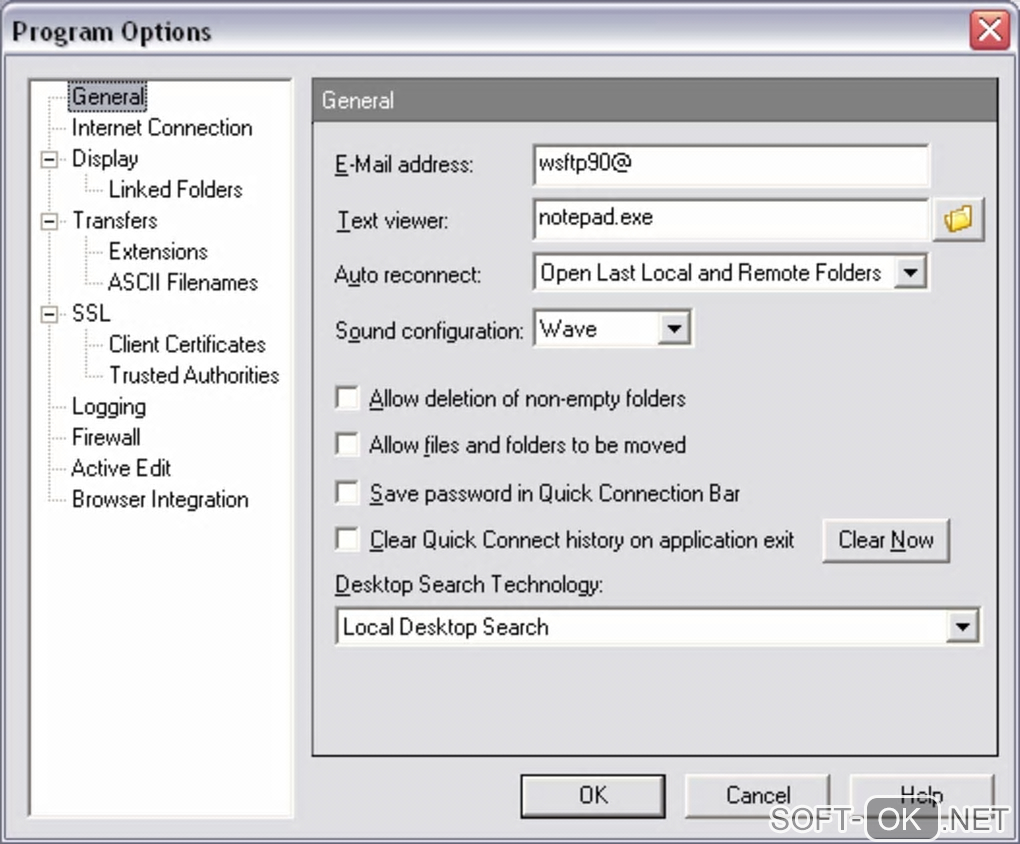Select General in the options tree

point(108,96)
